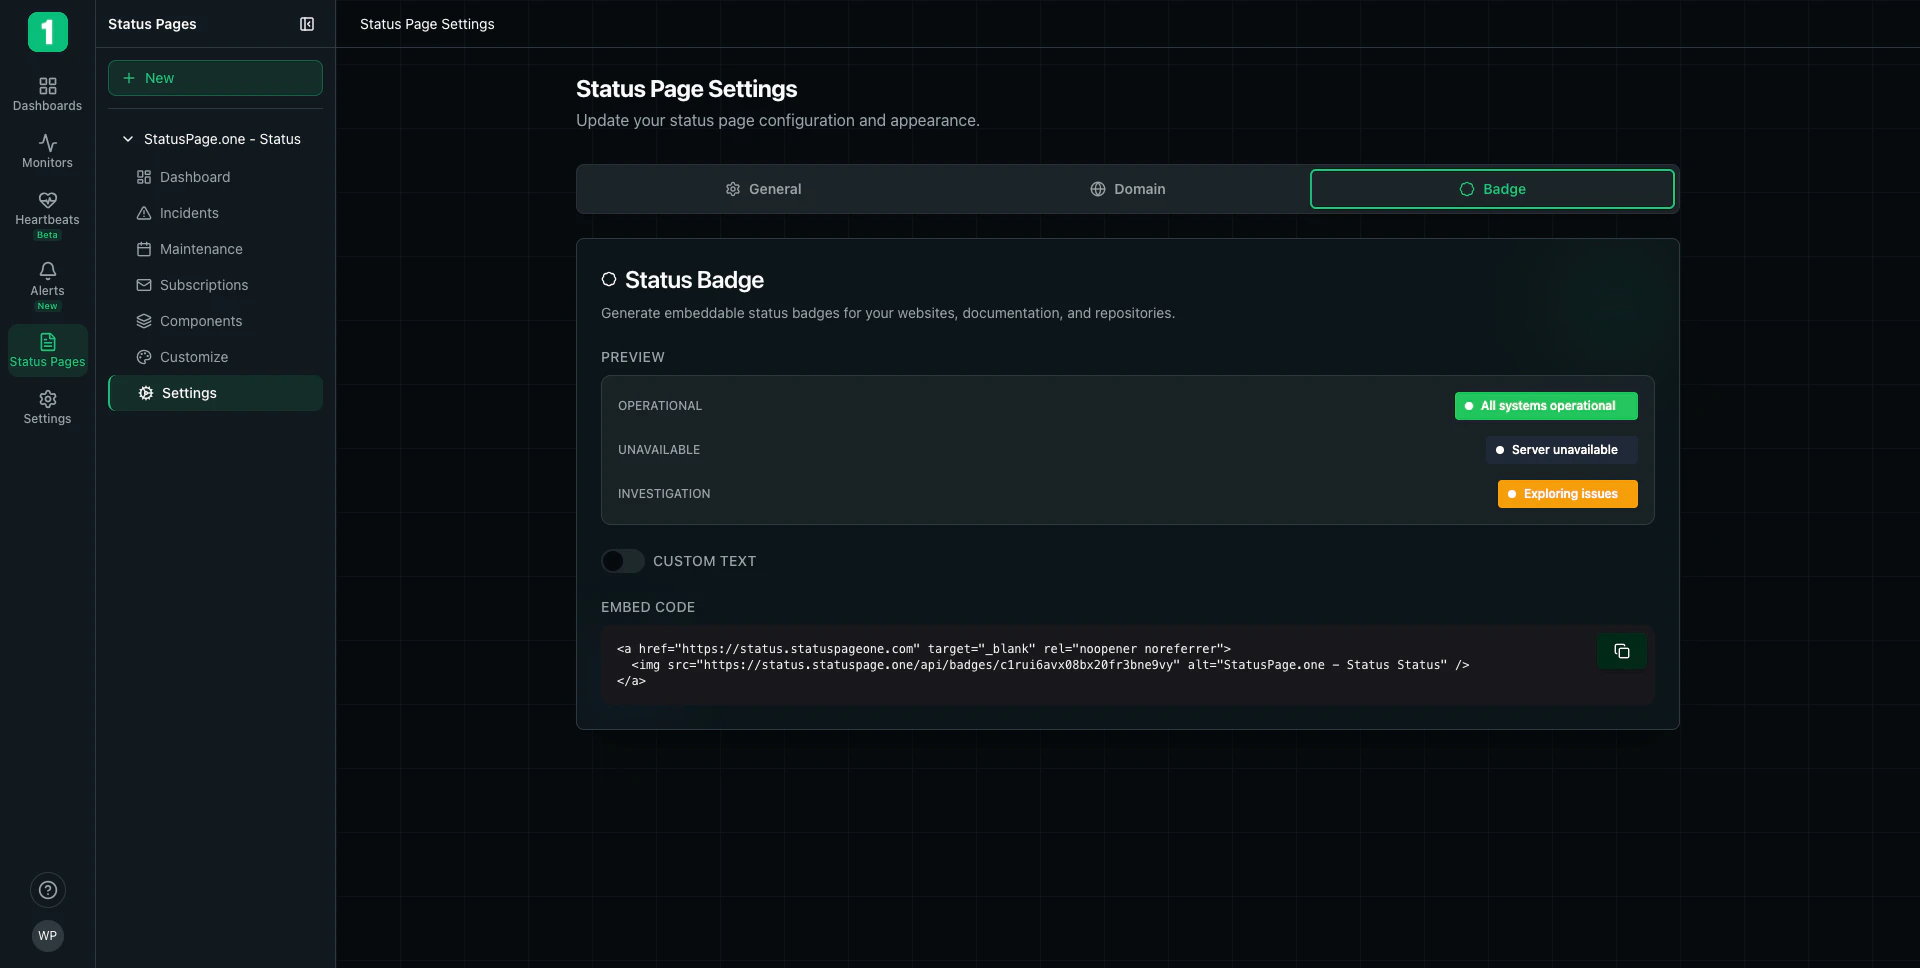The height and width of the screenshot is (968, 1920).
Task: Click the green All systems operational badge
Action: 1545,405
